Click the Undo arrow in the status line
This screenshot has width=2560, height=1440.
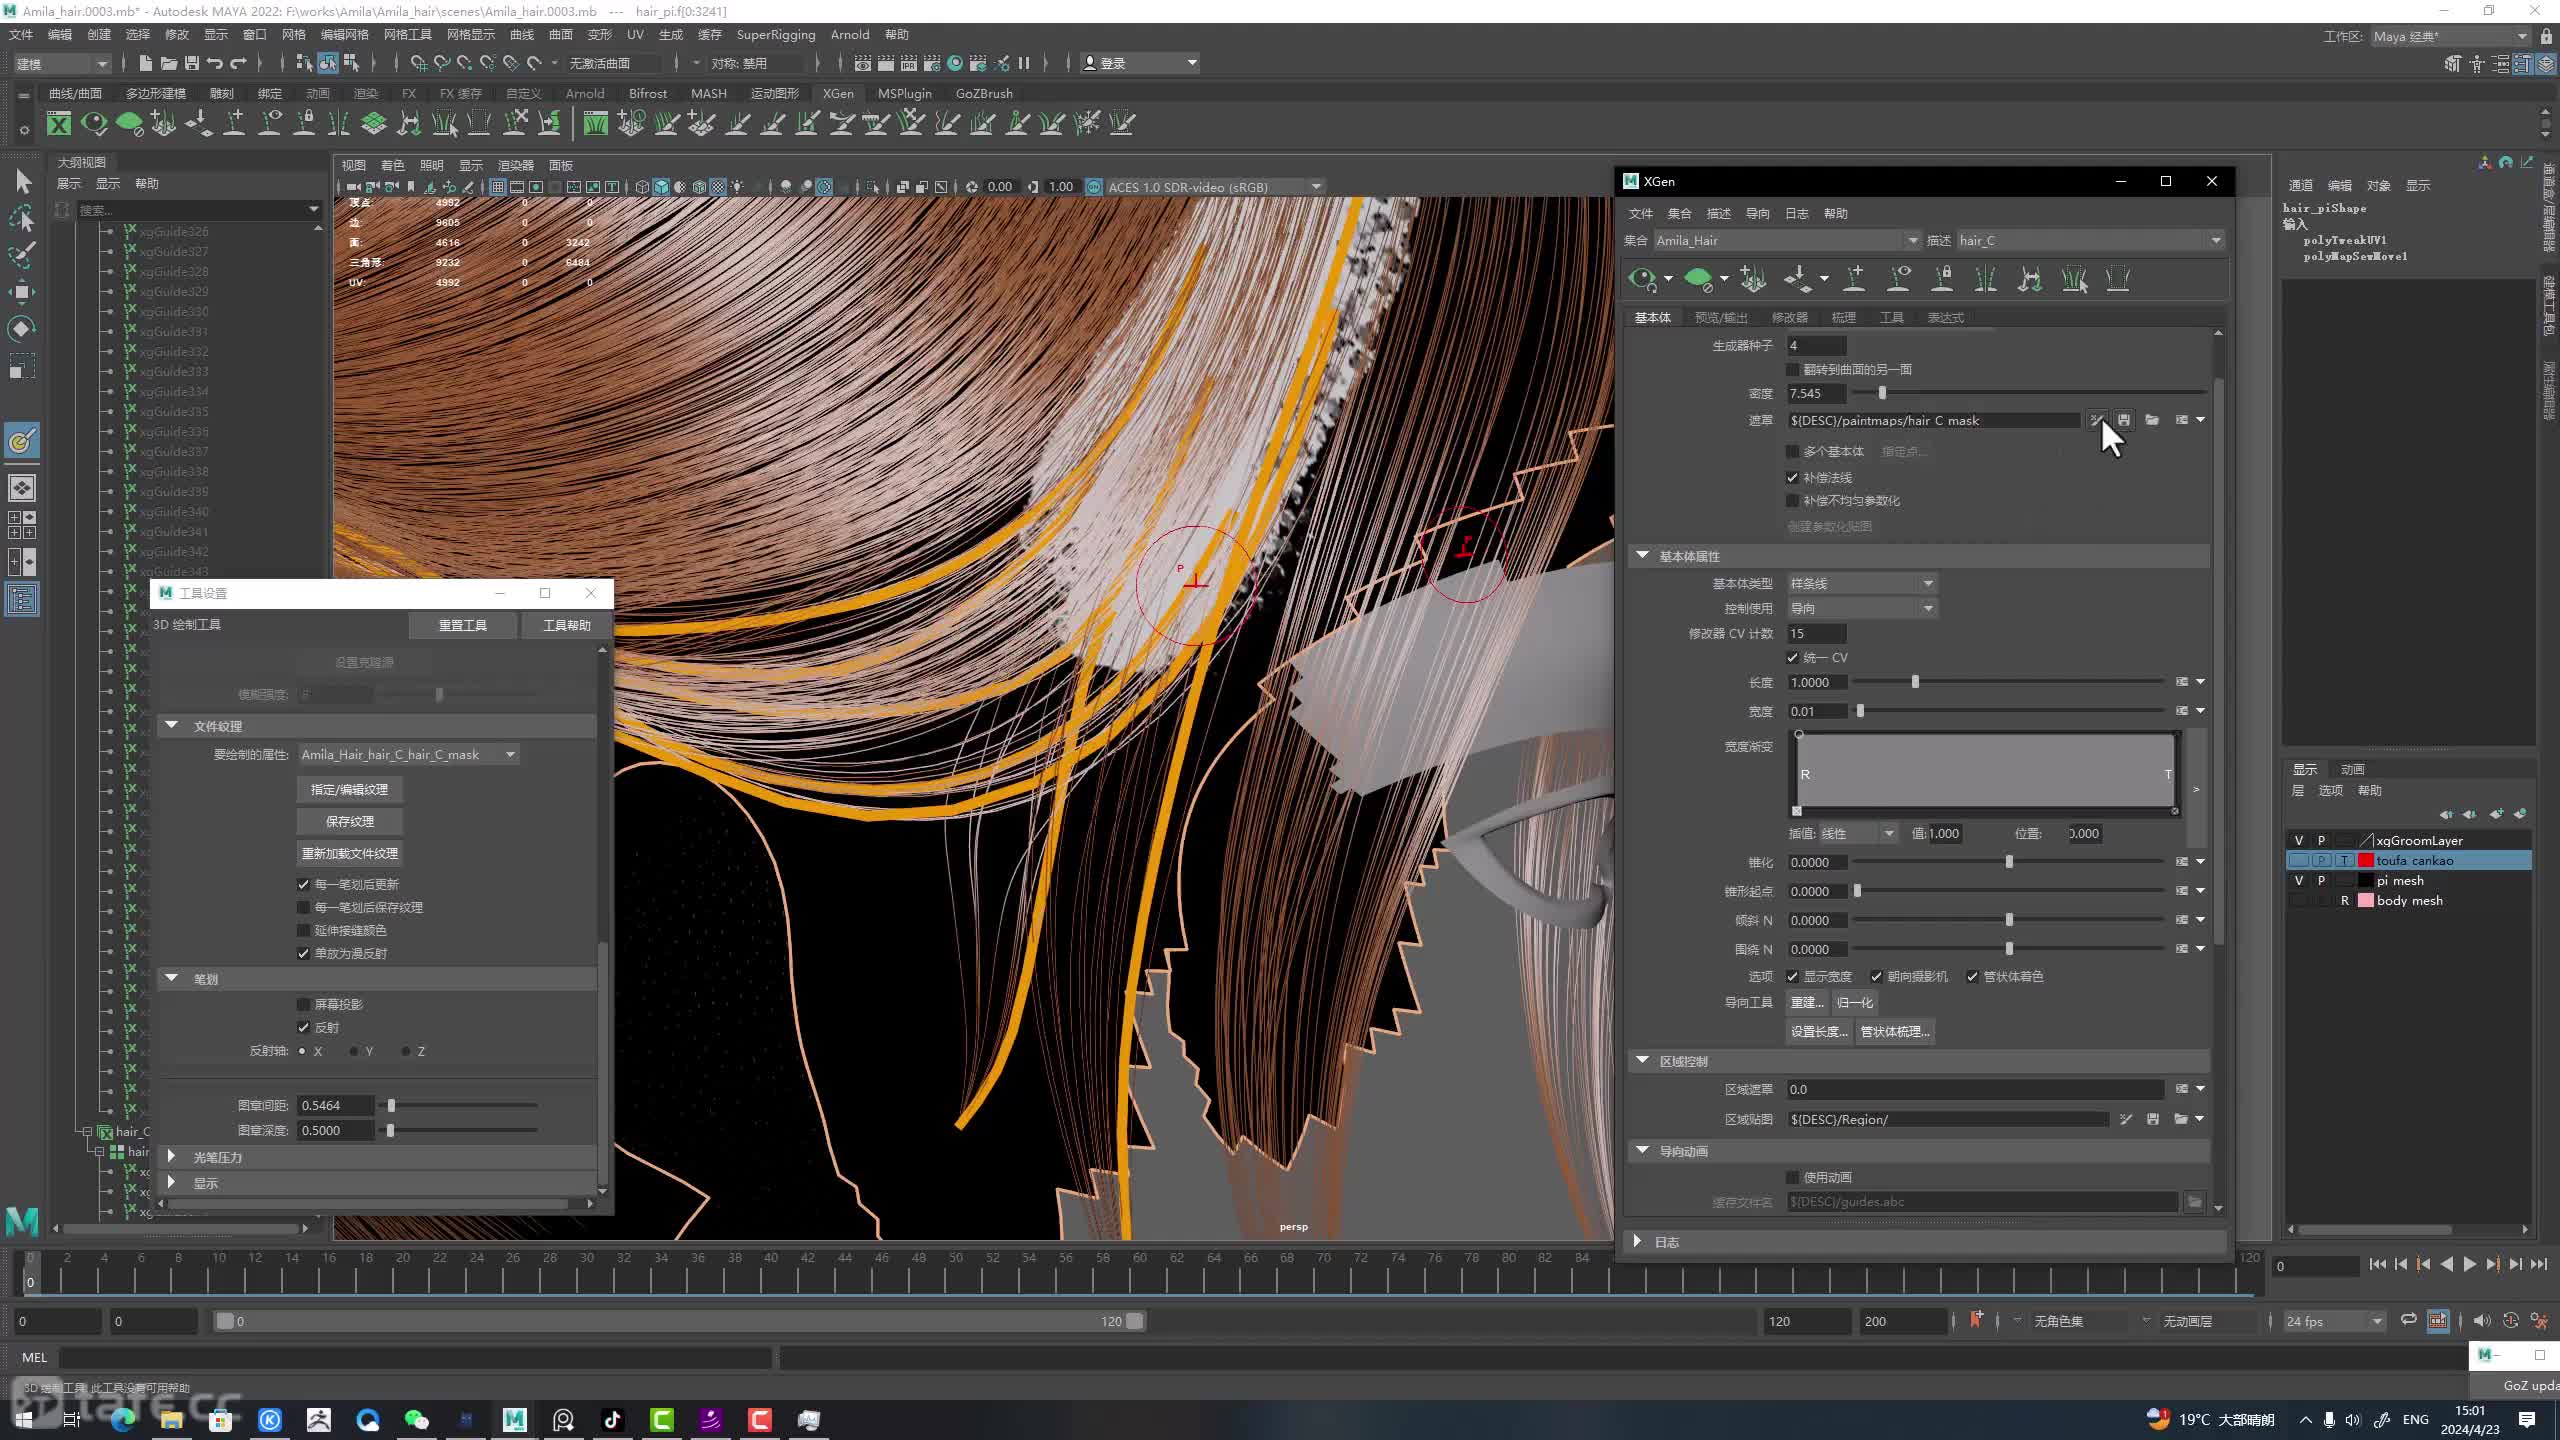click(x=215, y=63)
